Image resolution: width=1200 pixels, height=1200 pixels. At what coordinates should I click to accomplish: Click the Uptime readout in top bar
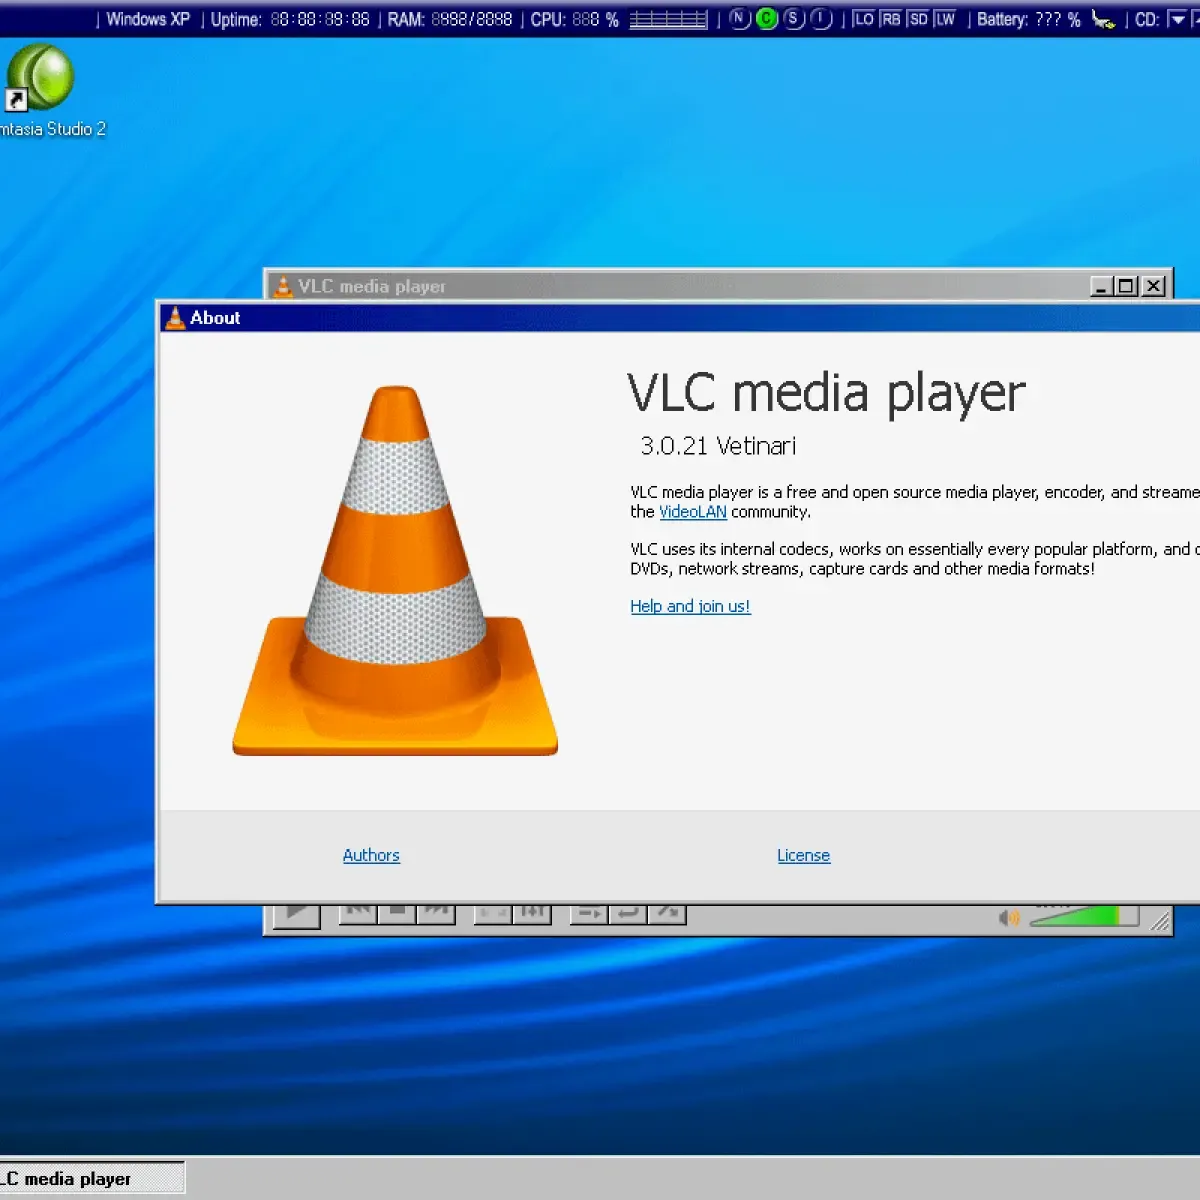pos(290,19)
